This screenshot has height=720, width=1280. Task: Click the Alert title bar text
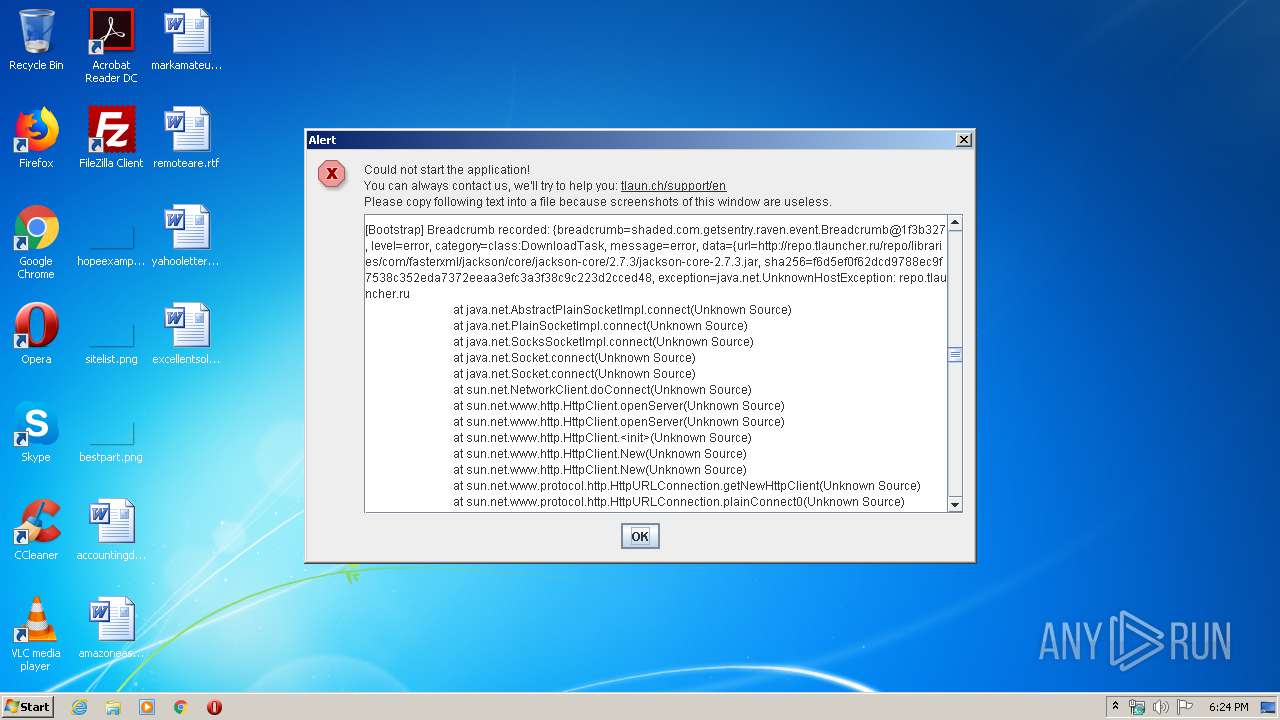pos(322,140)
